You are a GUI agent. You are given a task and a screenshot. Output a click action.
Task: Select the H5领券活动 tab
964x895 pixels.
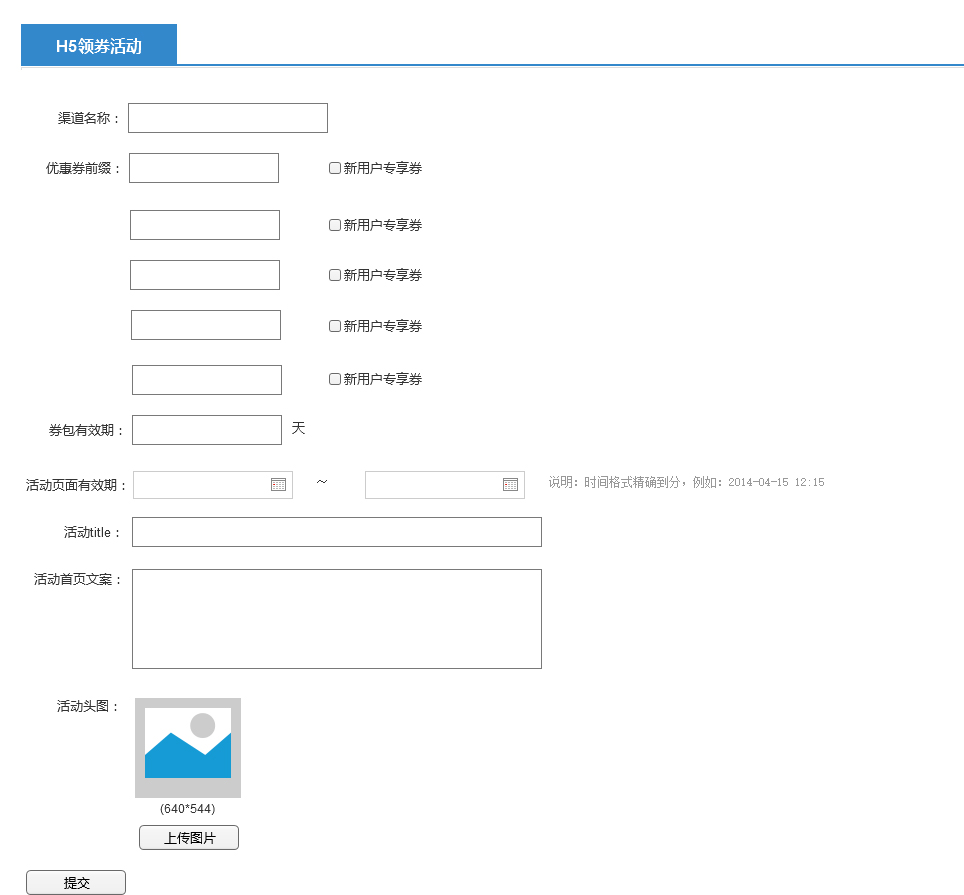click(x=99, y=45)
